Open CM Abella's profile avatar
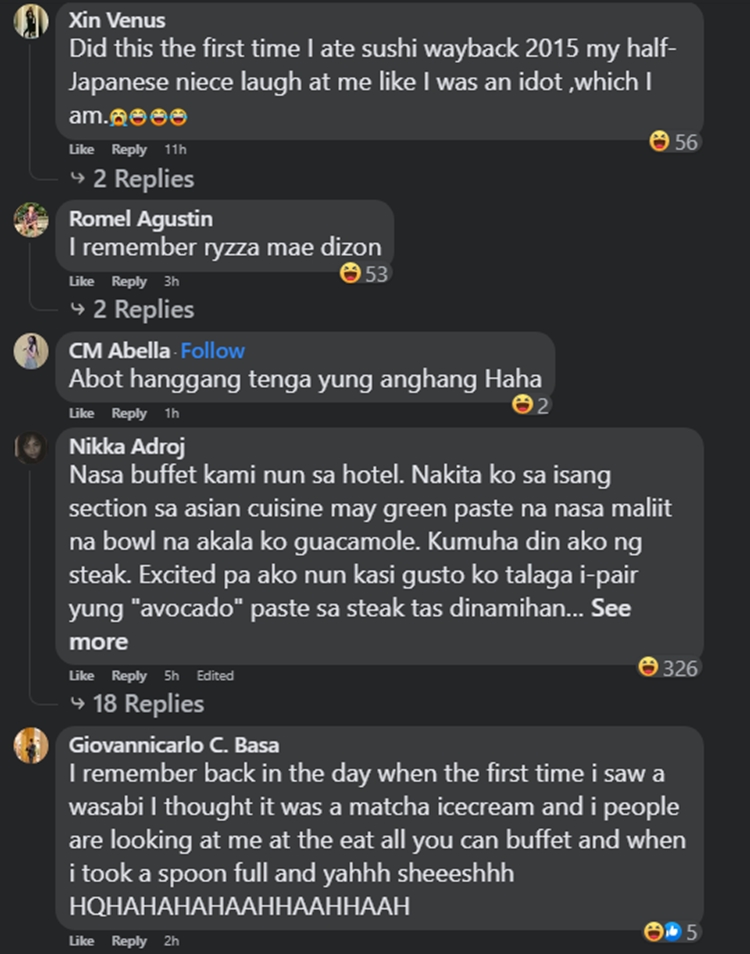This screenshot has height=954, width=750. coord(31,352)
